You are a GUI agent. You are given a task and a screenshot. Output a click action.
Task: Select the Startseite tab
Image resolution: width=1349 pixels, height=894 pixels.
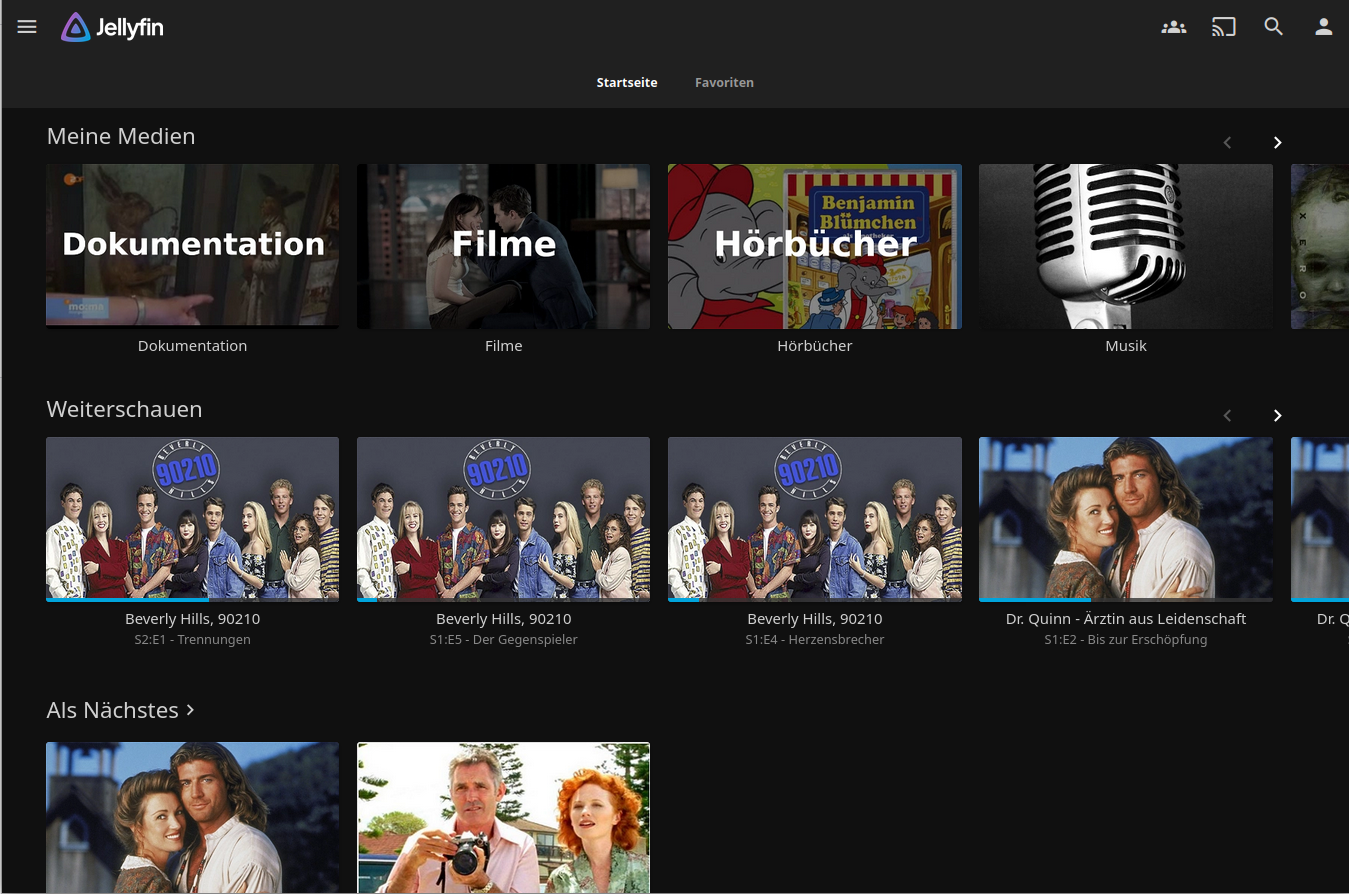pyautogui.click(x=627, y=83)
